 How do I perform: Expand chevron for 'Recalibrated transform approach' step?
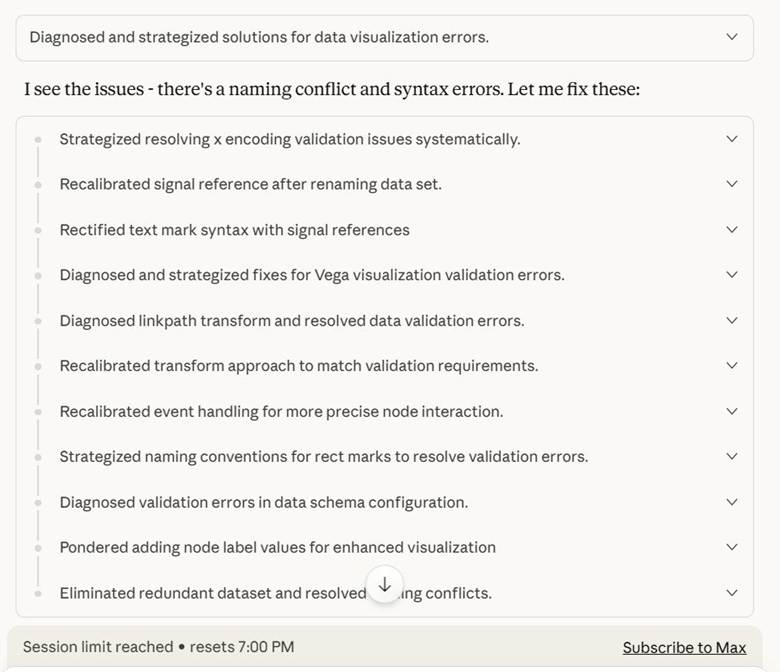732,366
